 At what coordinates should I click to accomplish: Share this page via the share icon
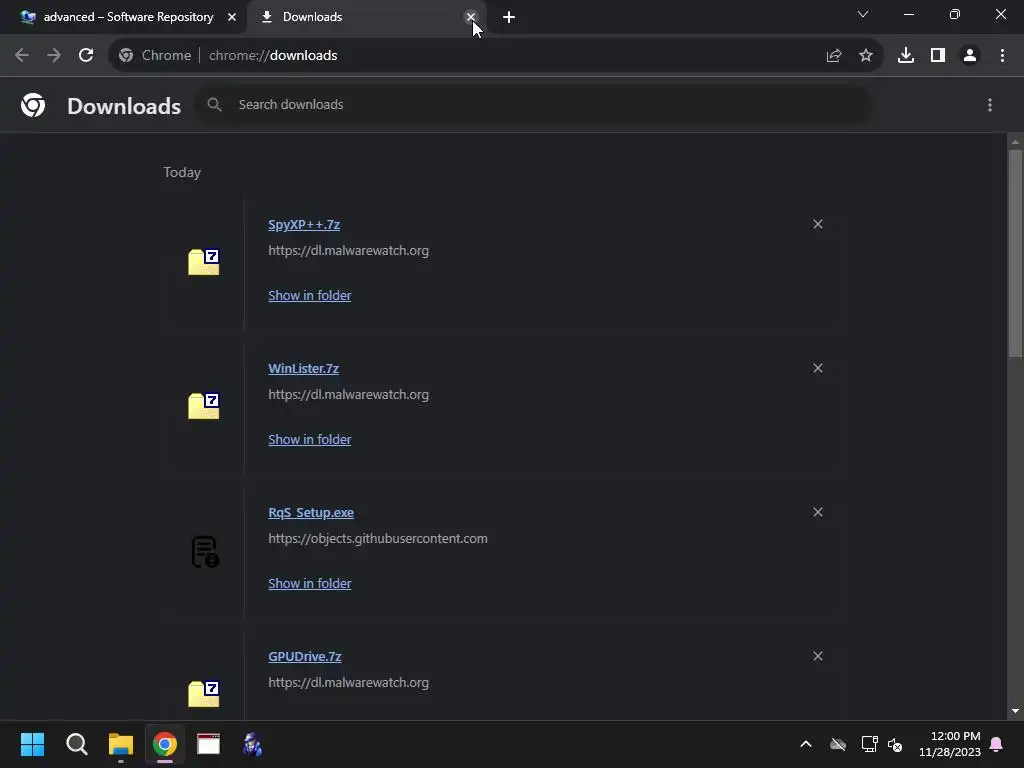[x=834, y=56]
